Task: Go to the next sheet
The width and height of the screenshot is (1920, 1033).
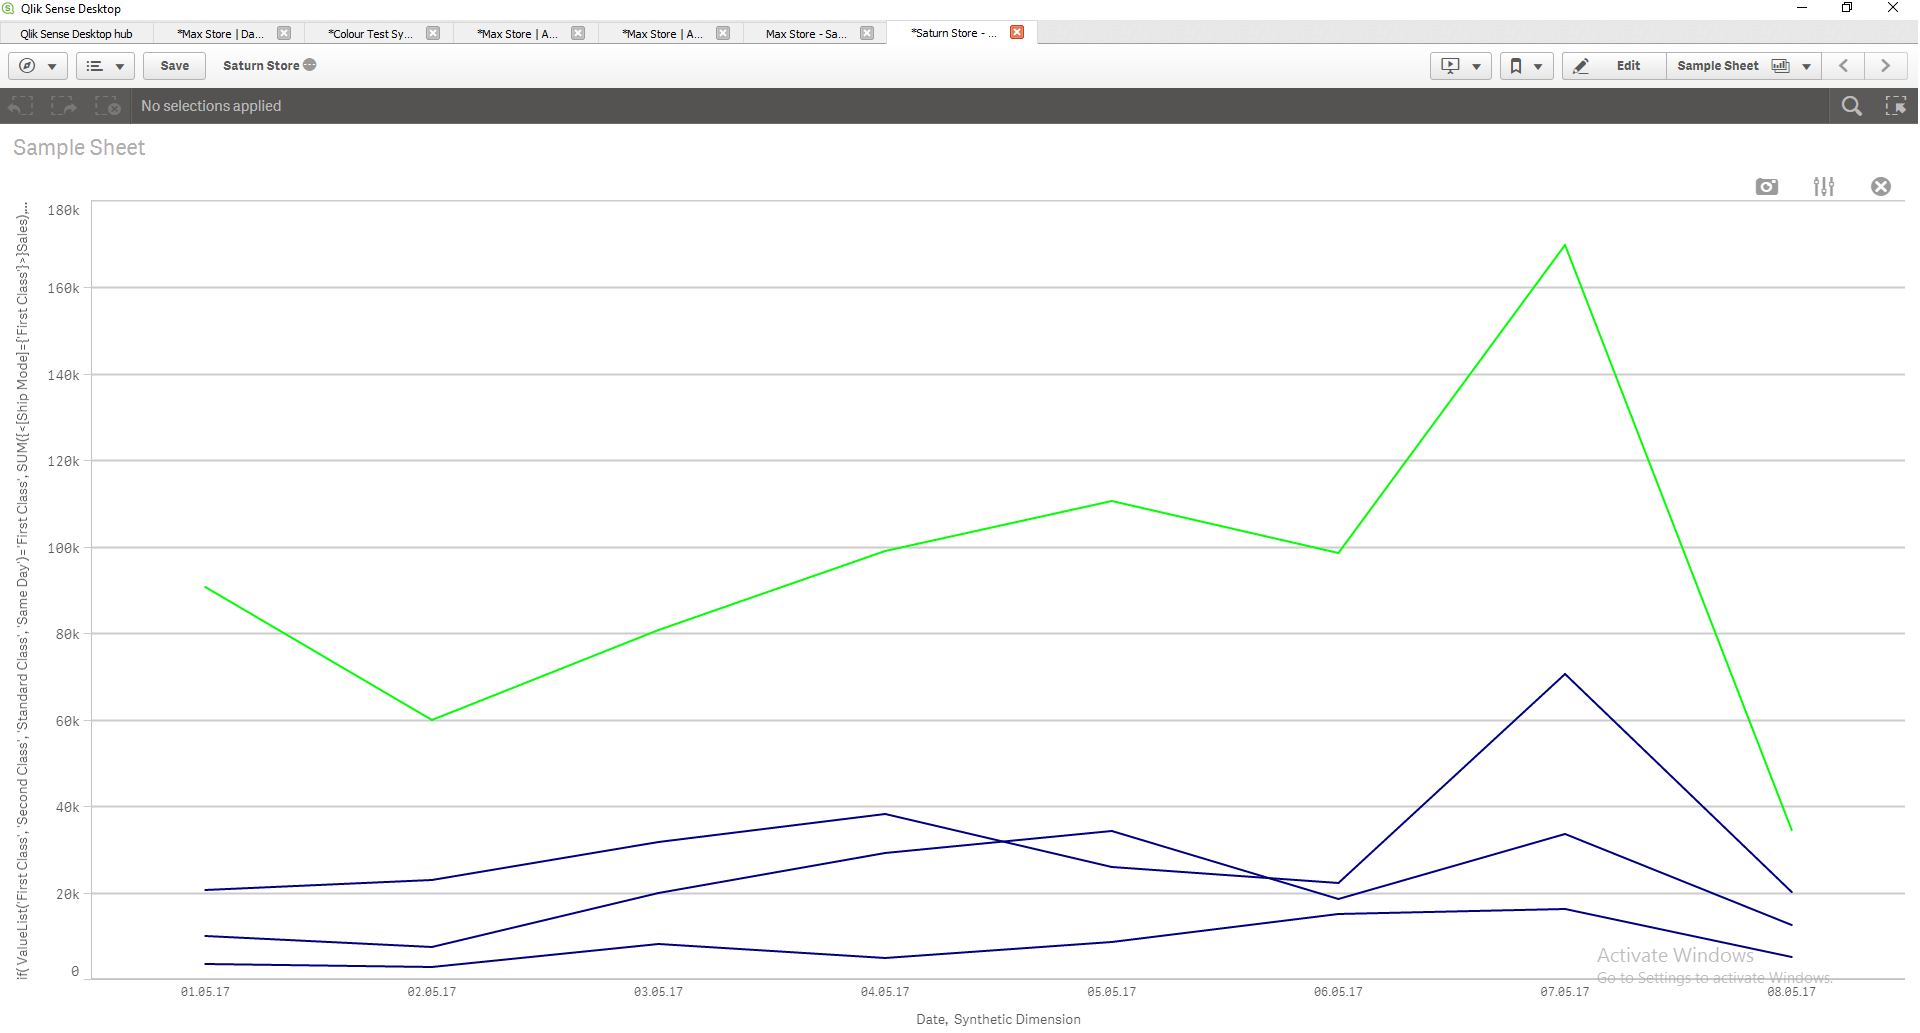Action: pos(1886,66)
